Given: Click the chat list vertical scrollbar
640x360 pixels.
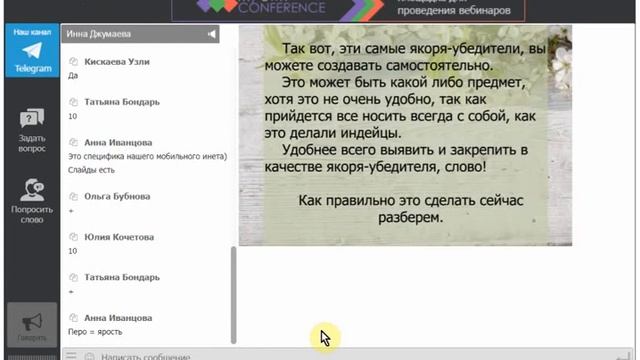Looking at the screenshot, I should [233, 295].
